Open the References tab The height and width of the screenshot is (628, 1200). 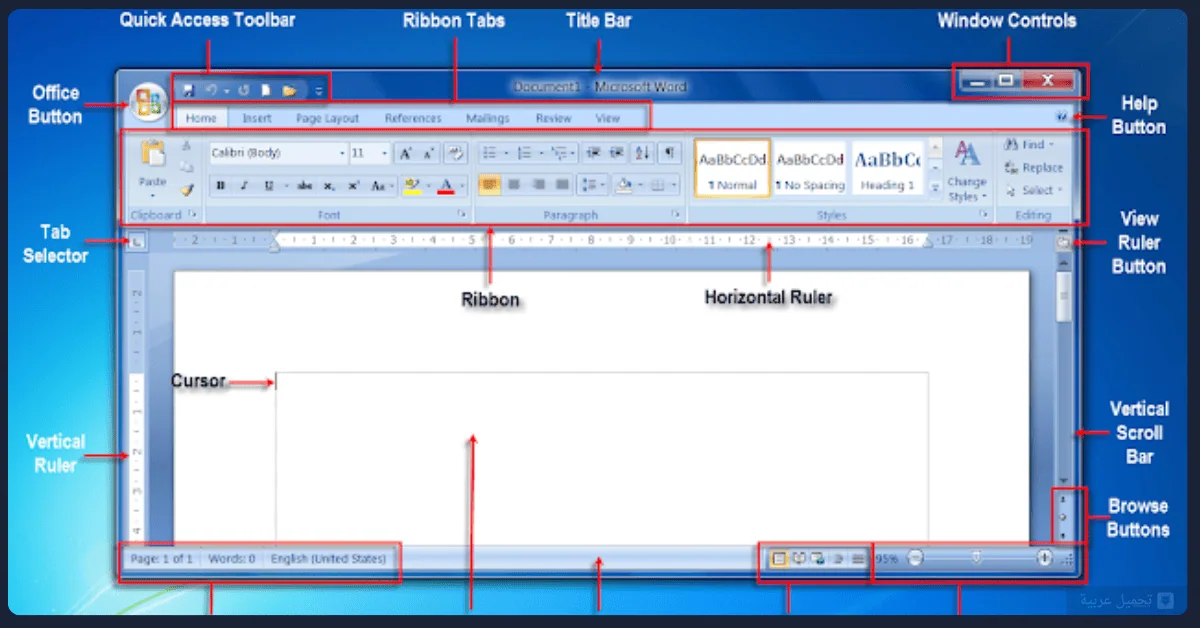[413, 118]
